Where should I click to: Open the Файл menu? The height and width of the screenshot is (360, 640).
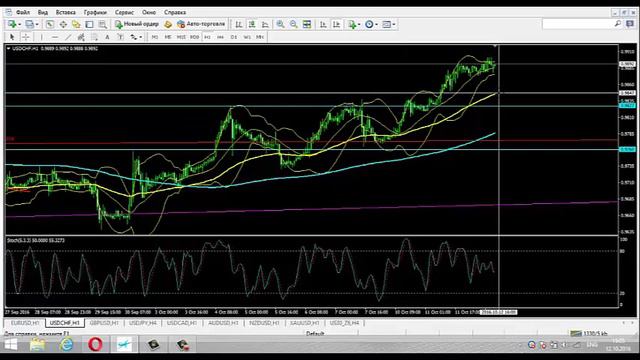point(23,13)
